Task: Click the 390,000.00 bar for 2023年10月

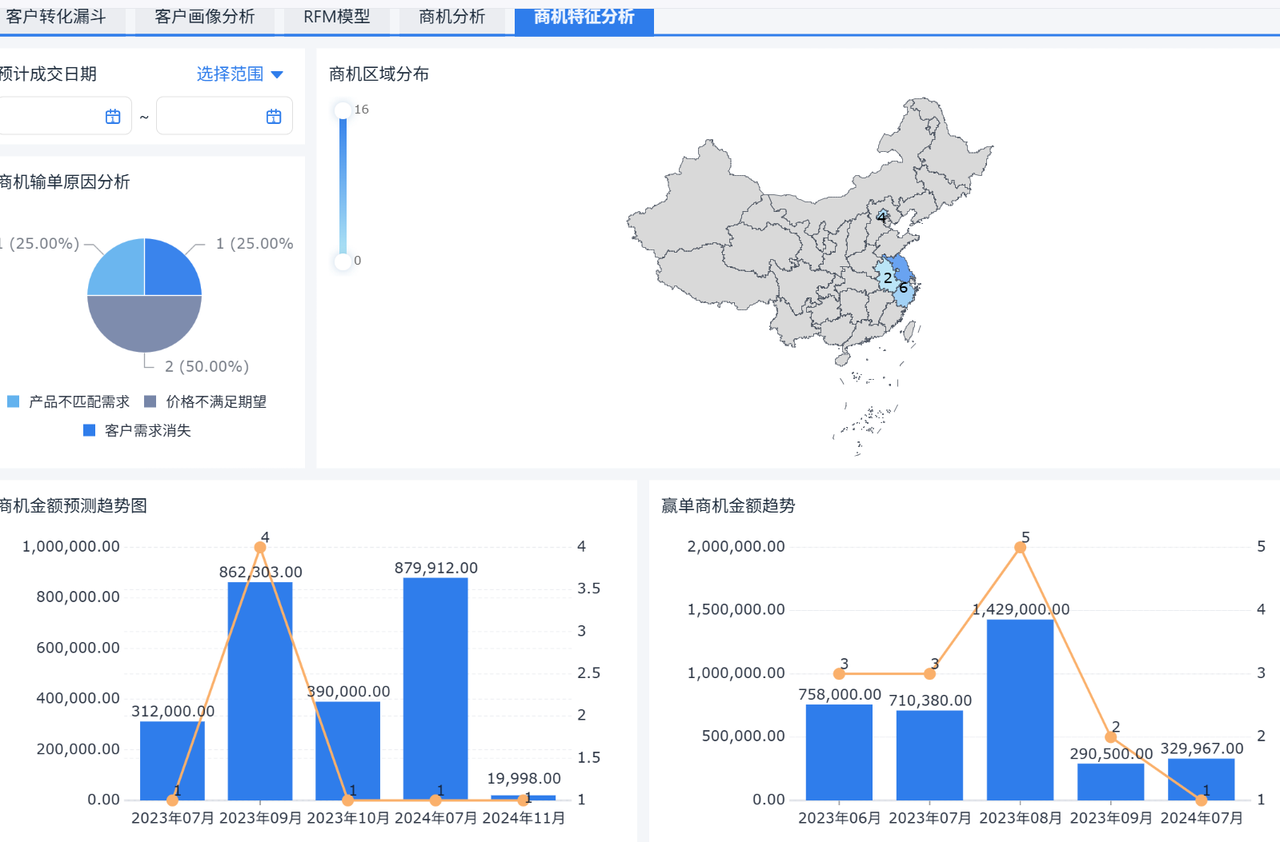Action: point(348,751)
